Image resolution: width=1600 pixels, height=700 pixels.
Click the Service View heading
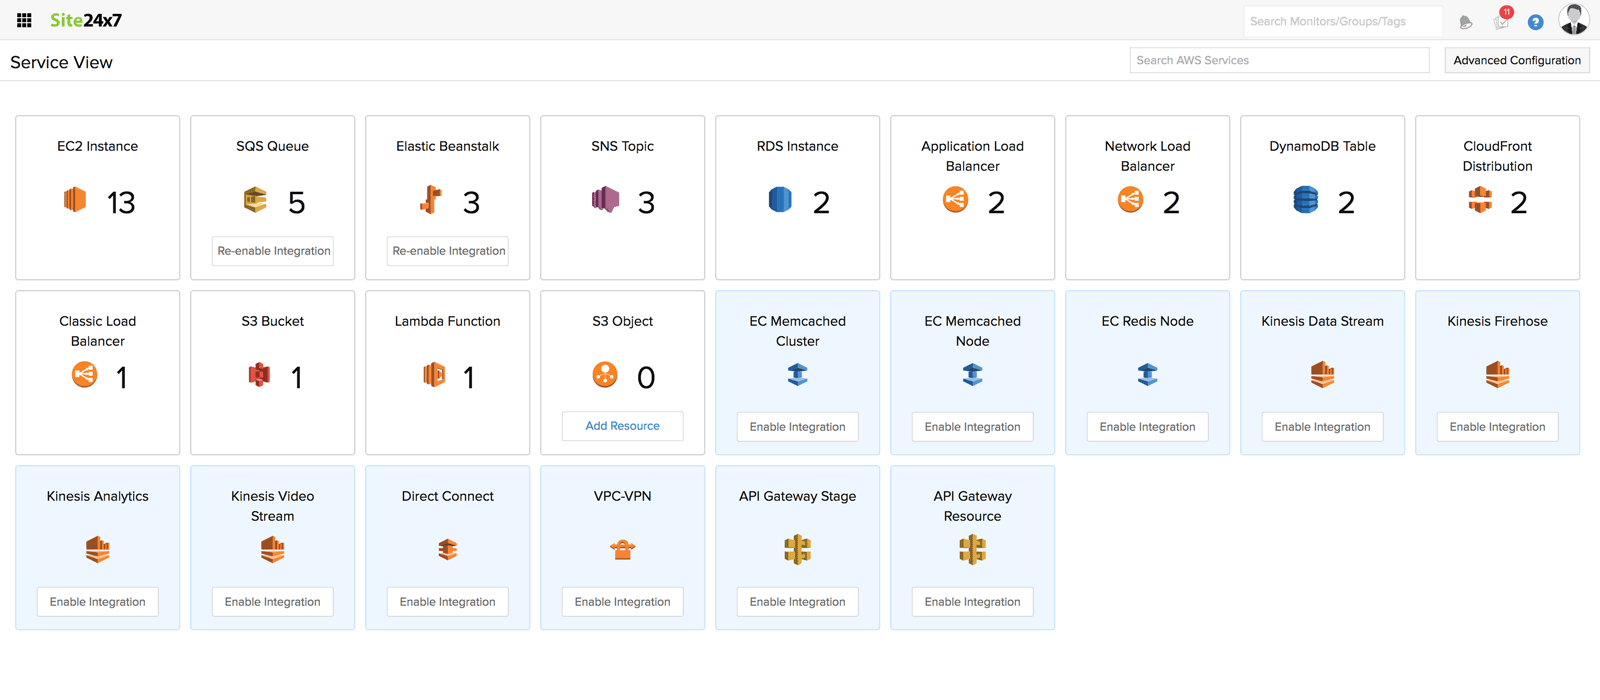[x=61, y=62]
